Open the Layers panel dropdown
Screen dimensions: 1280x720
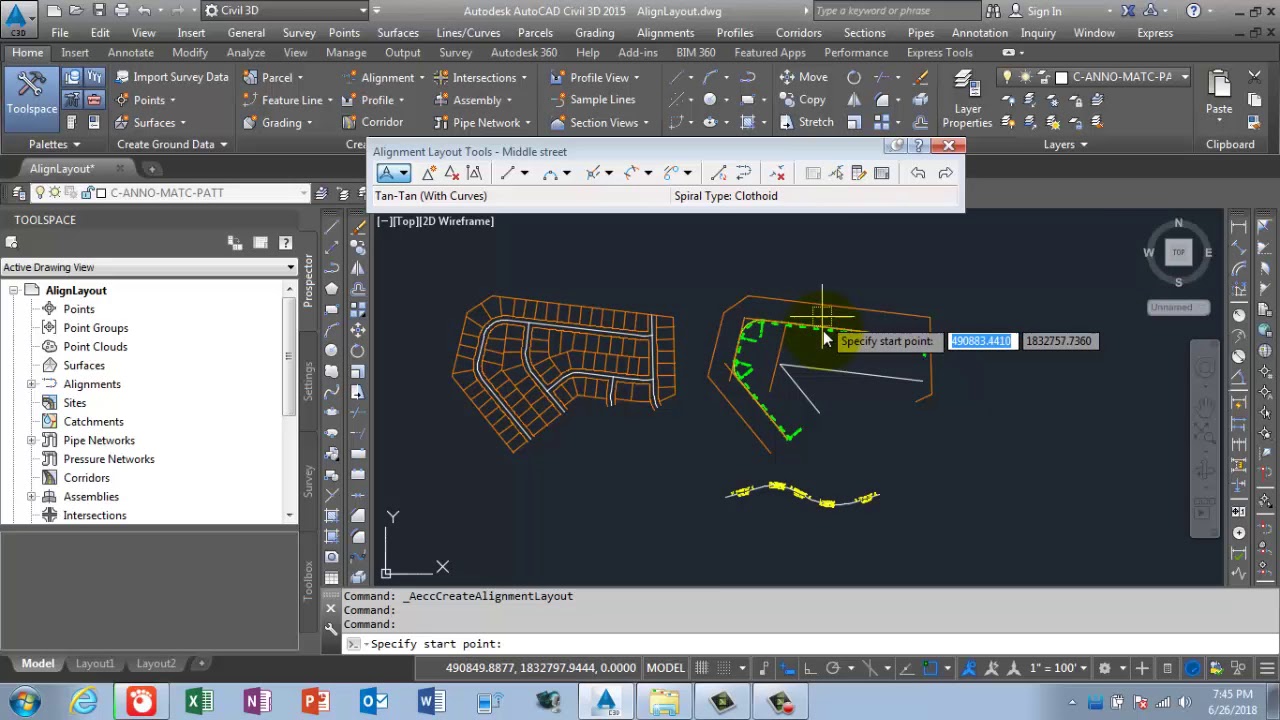[x=1064, y=144]
